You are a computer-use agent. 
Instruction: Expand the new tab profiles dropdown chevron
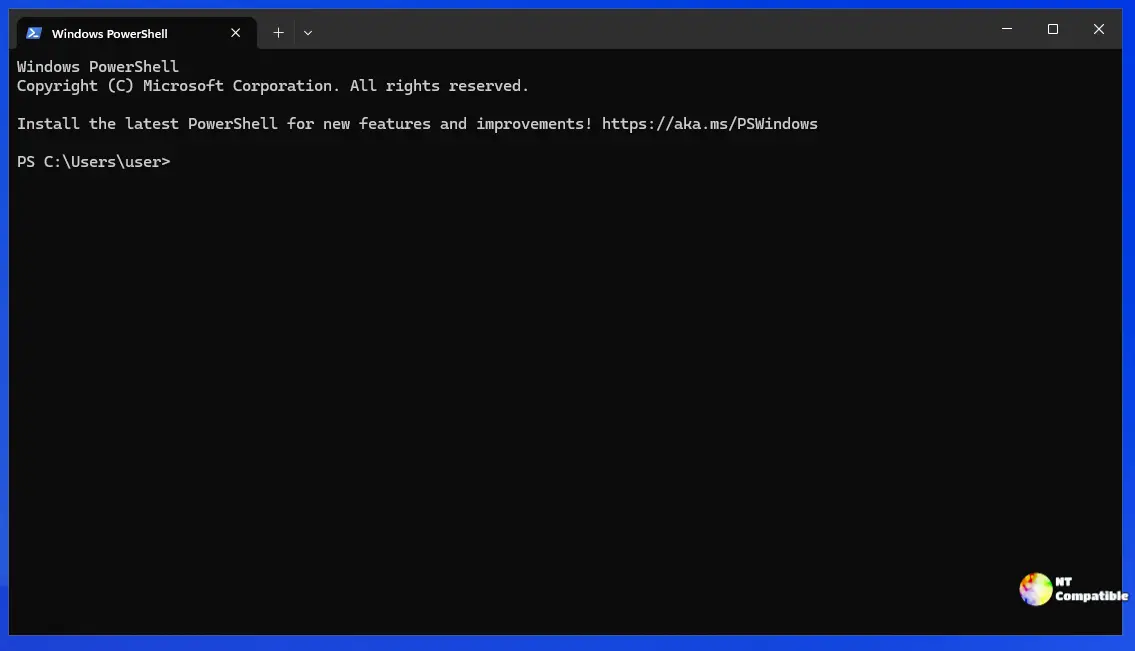click(x=308, y=33)
